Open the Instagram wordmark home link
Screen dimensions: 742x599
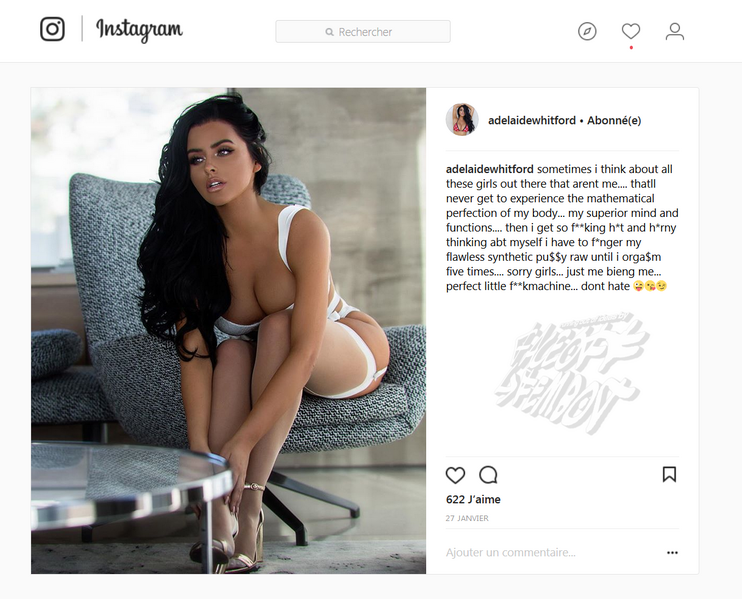(139, 30)
